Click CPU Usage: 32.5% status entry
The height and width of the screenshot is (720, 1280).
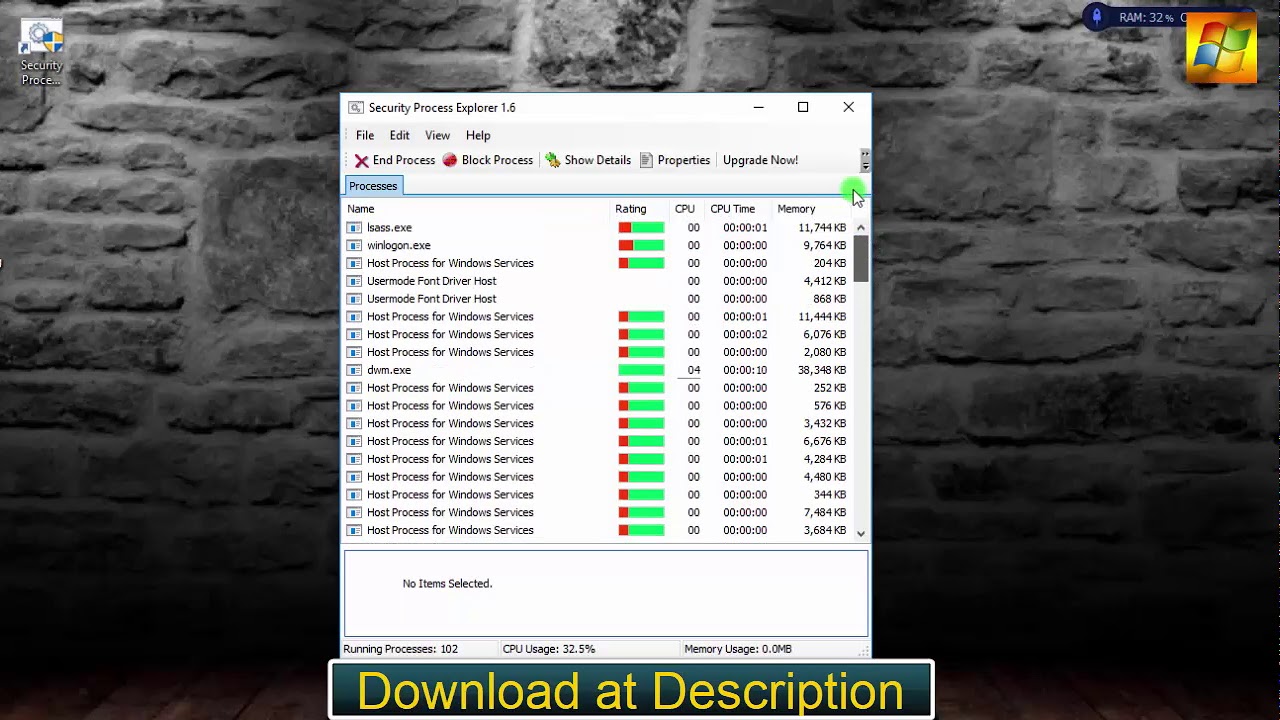pos(549,649)
